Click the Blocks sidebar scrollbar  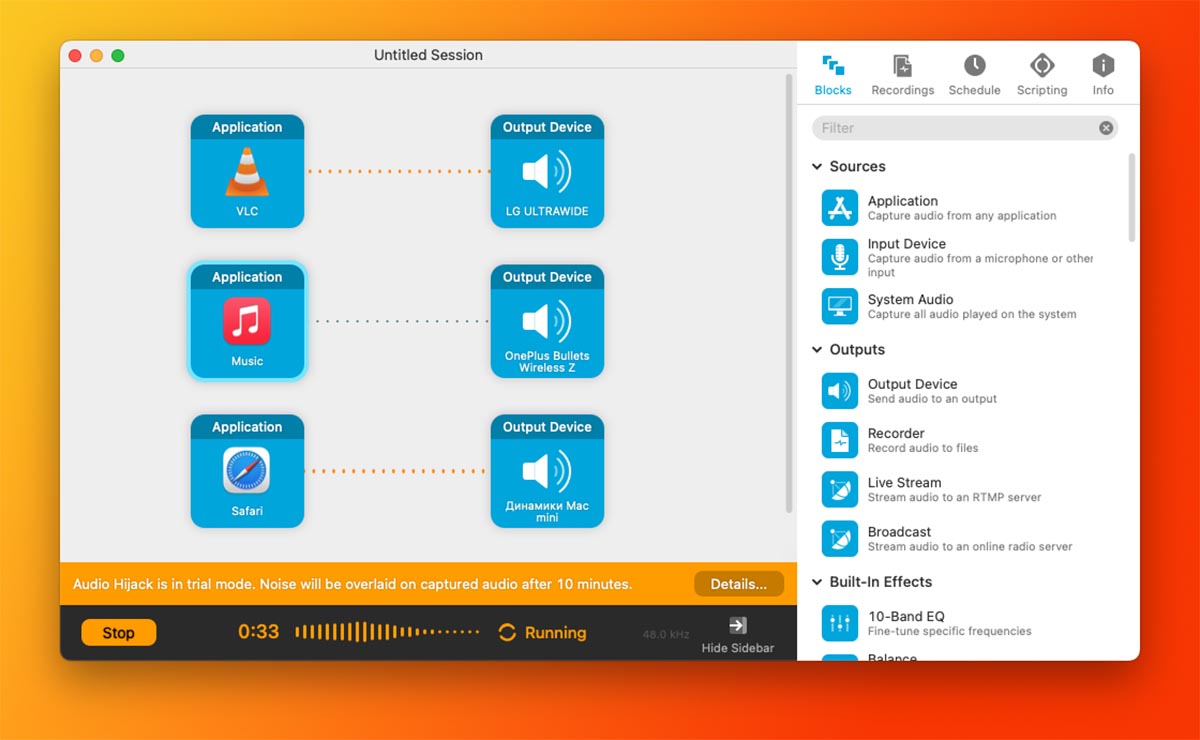click(x=1132, y=197)
